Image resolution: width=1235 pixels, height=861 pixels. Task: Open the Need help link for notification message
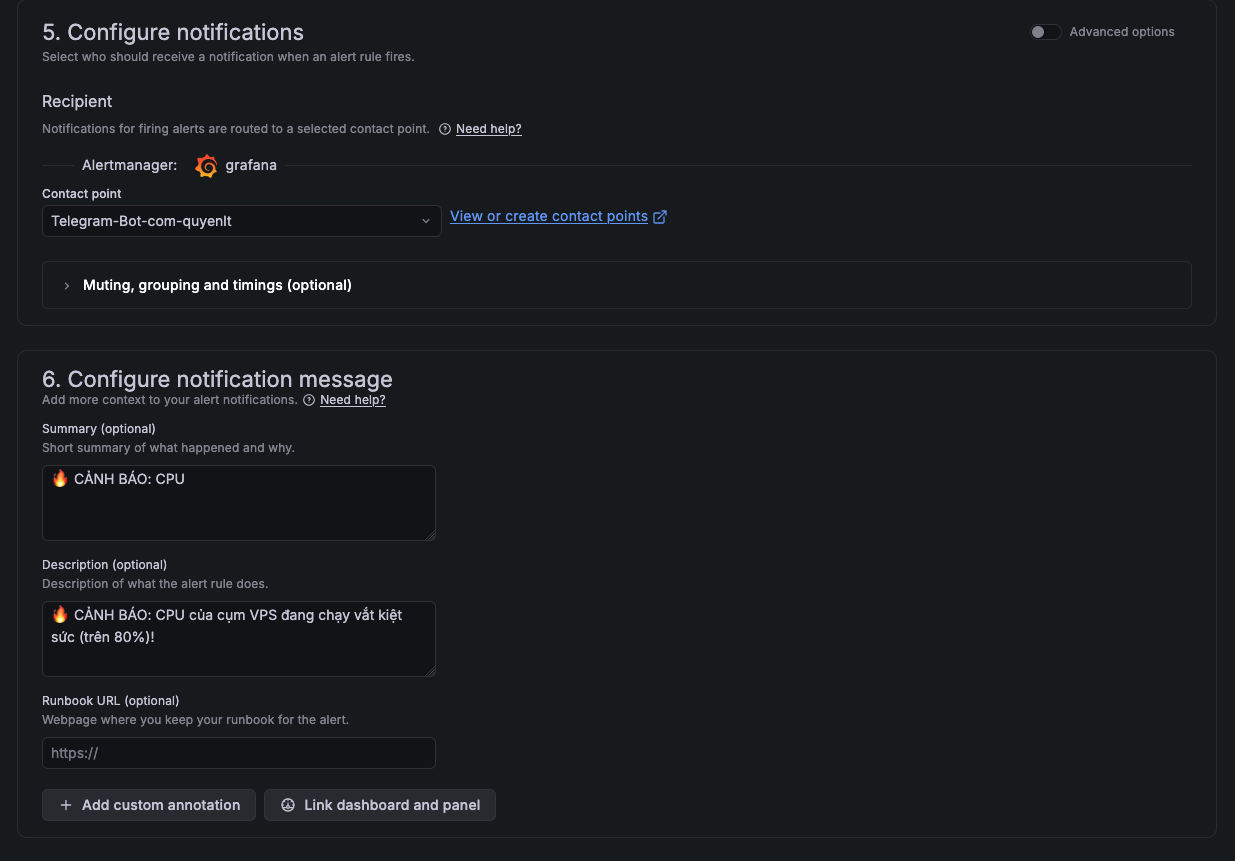pyautogui.click(x=352, y=400)
